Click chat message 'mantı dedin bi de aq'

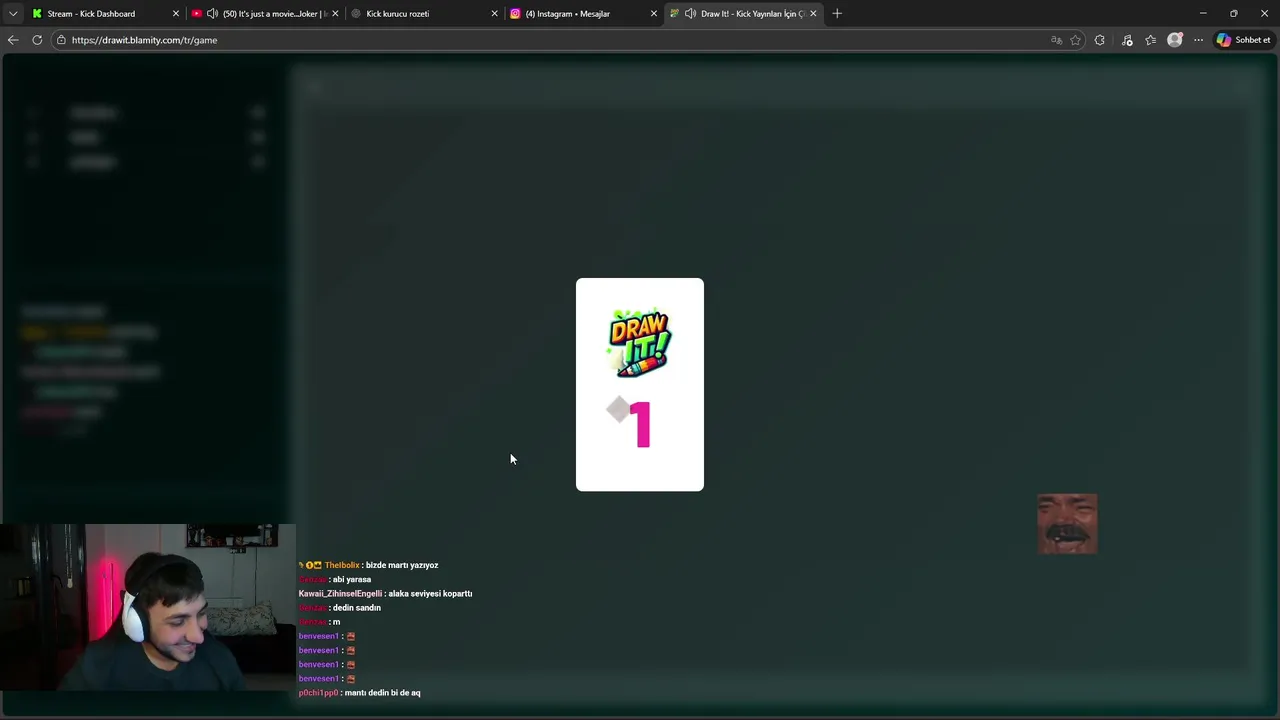[x=382, y=692]
